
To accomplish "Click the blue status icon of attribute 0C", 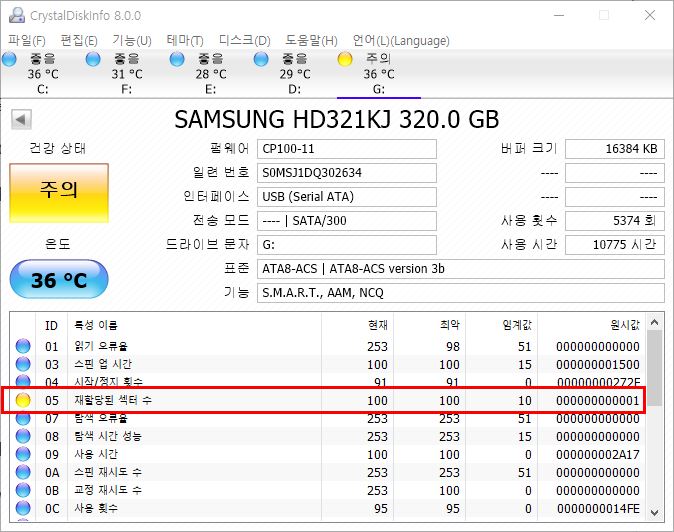I will [23, 508].
